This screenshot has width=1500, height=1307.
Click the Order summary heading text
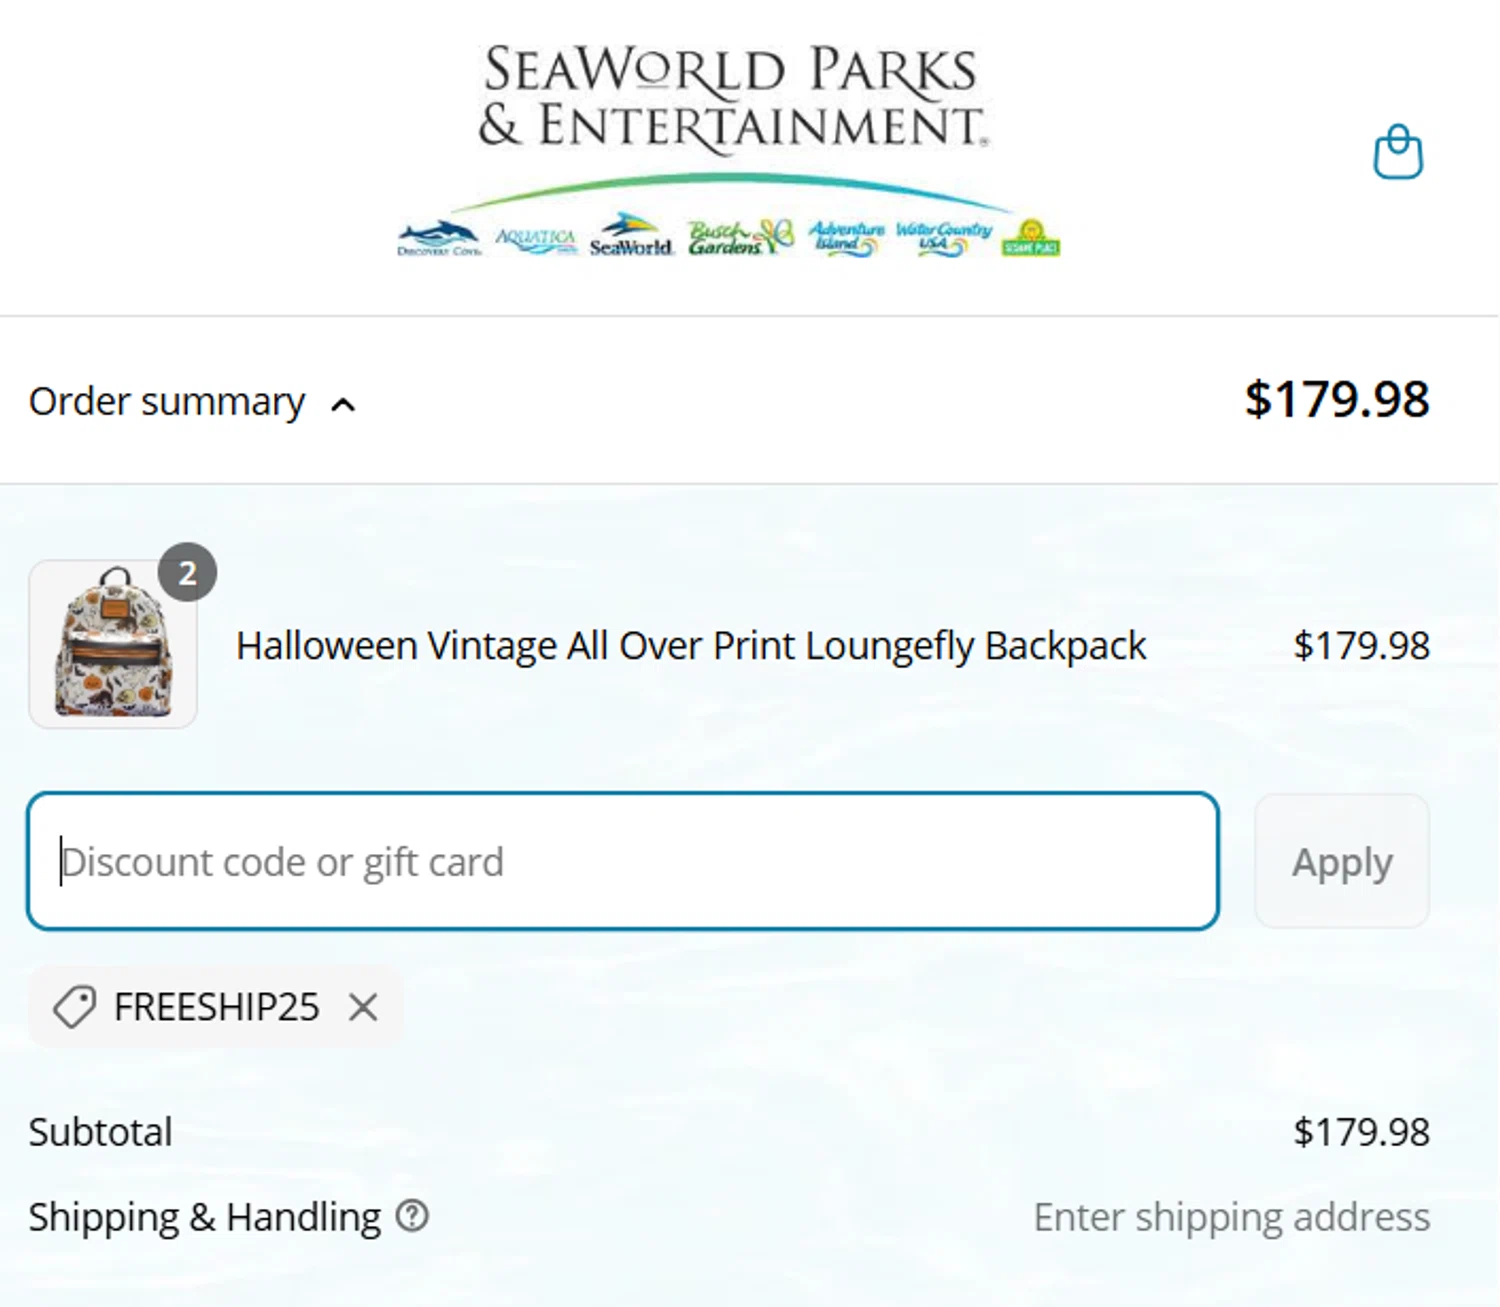166,401
